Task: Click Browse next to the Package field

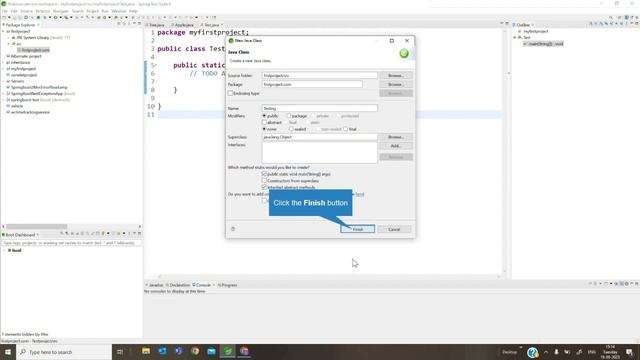Action: [x=396, y=84]
